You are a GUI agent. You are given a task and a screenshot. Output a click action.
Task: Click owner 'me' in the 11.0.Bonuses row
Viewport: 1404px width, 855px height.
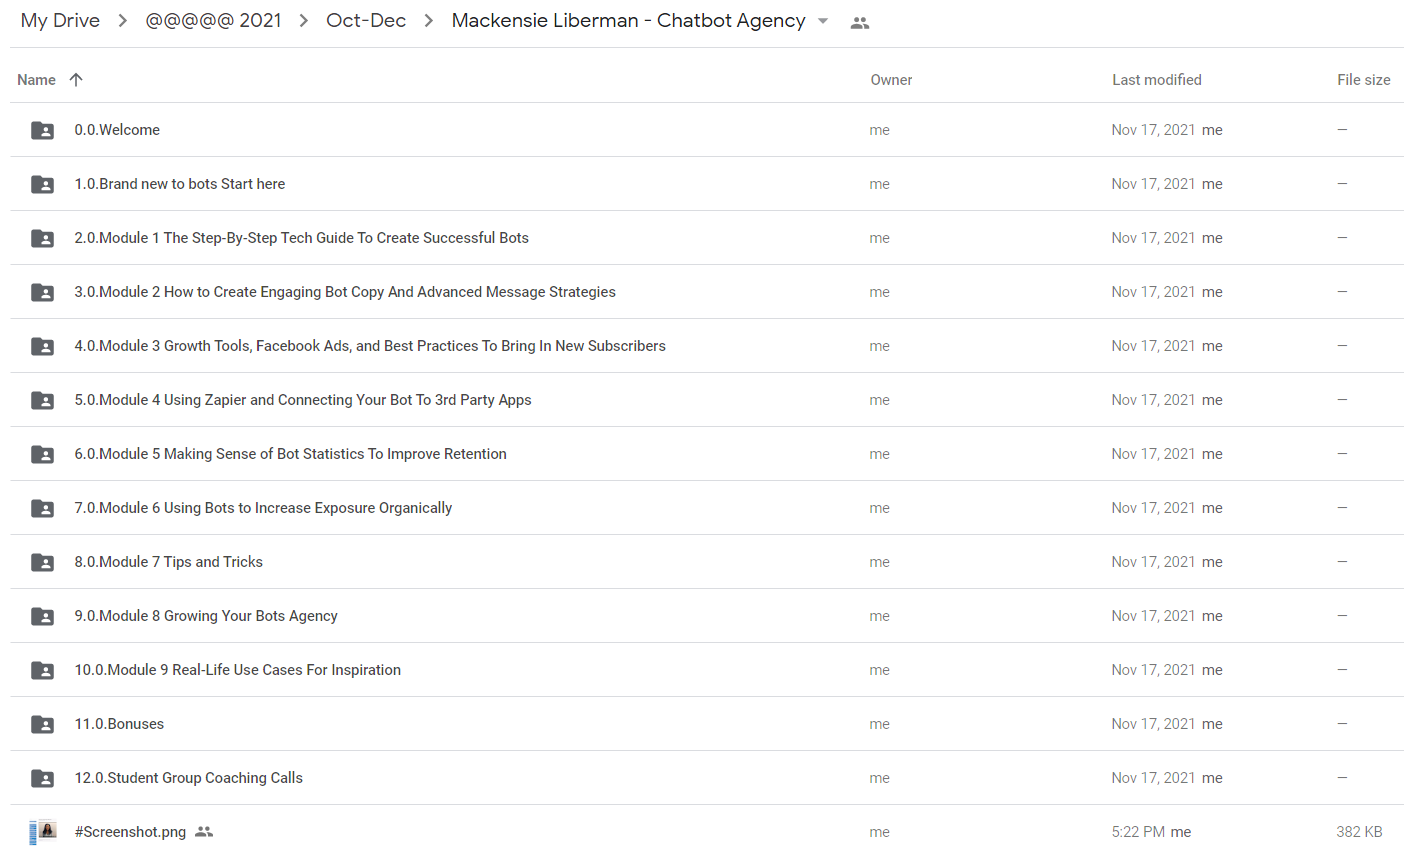coord(880,724)
